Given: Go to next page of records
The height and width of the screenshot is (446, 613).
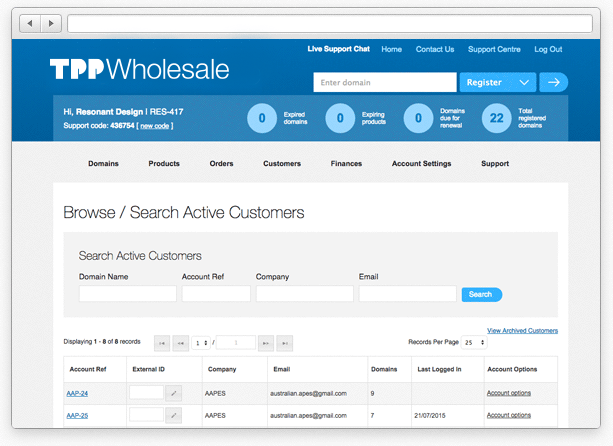Looking at the screenshot, I should coord(266,342).
